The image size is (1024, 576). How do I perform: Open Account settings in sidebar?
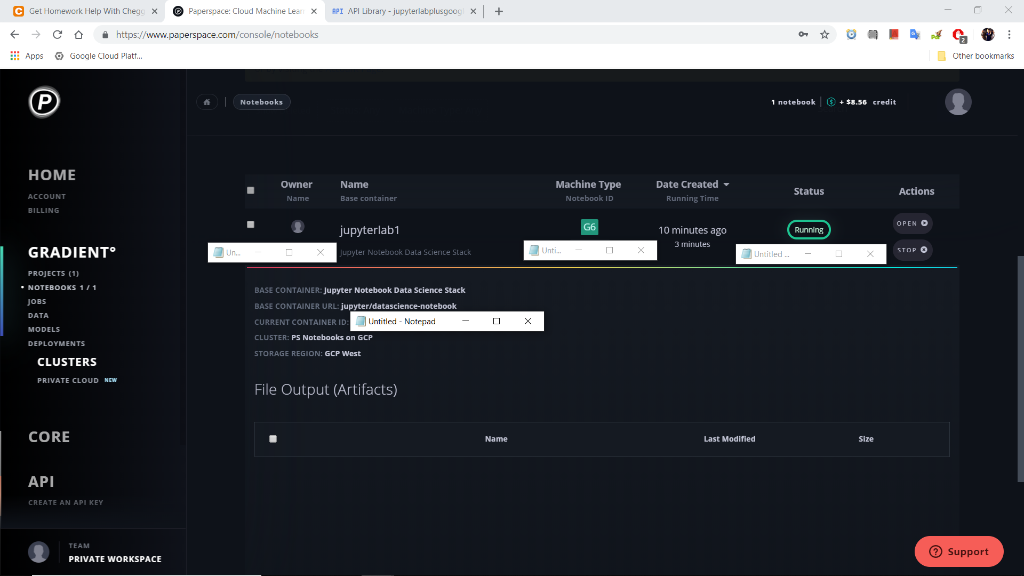click(x=47, y=197)
